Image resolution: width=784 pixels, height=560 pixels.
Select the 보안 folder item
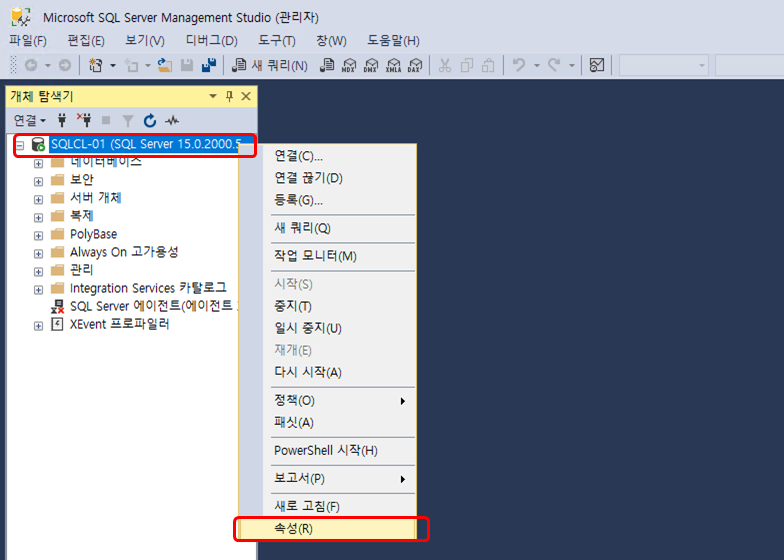coord(82,180)
